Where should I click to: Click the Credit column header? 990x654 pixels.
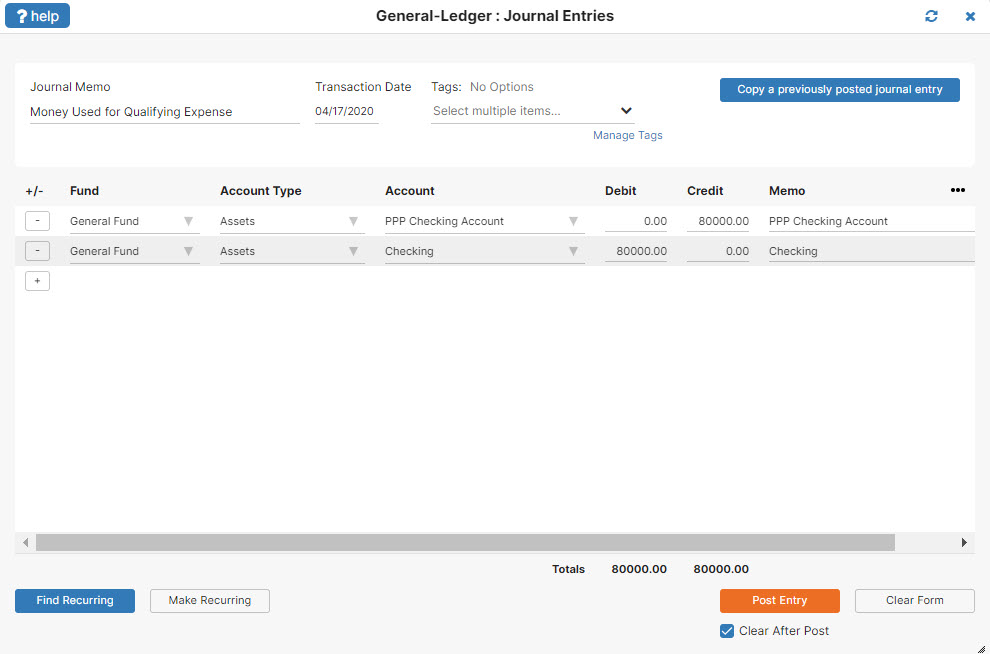705,191
